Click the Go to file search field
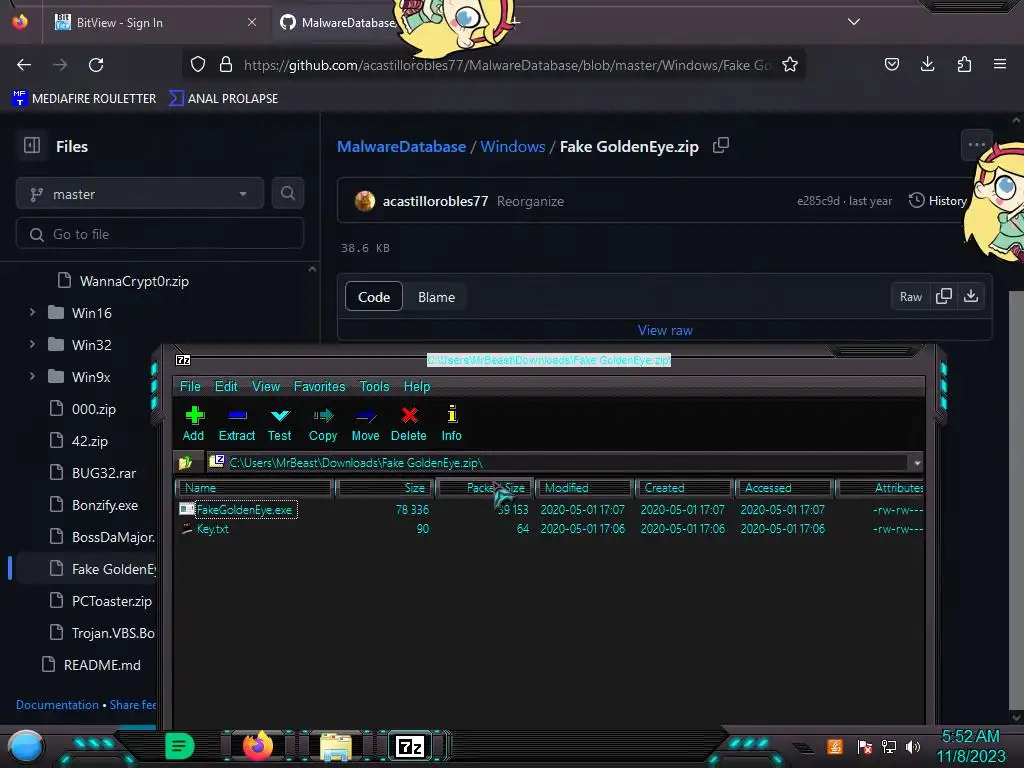Image resolution: width=1024 pixels, height=768 pixels. (160, 234)
